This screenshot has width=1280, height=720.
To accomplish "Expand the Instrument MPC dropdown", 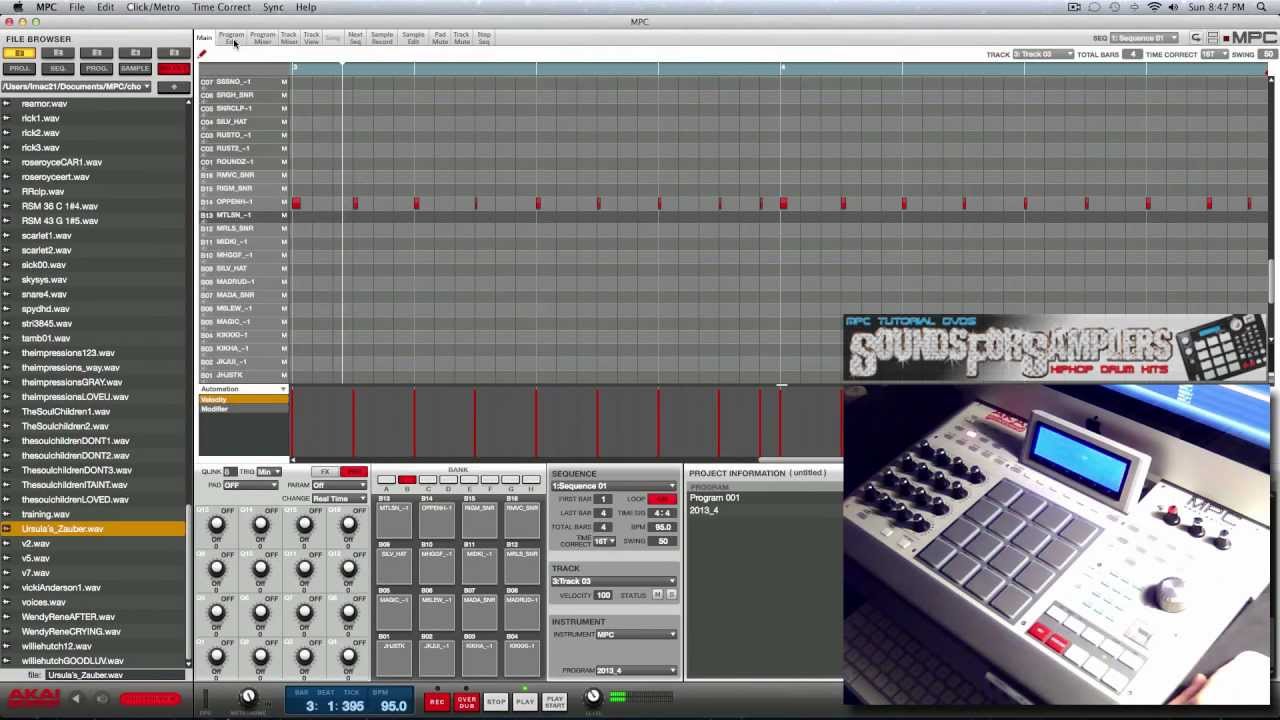I will [636, 635].
